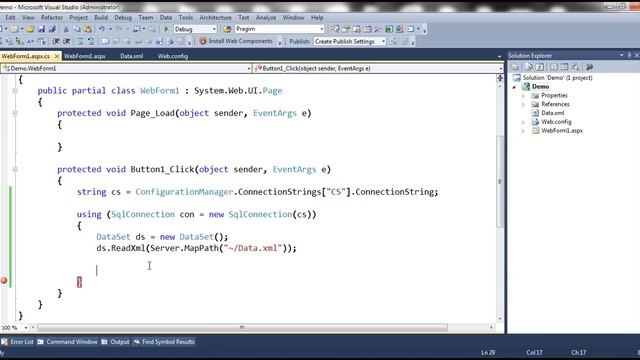Open the Output panel
The width and height of the screenshot is (640, 360).
115,342
